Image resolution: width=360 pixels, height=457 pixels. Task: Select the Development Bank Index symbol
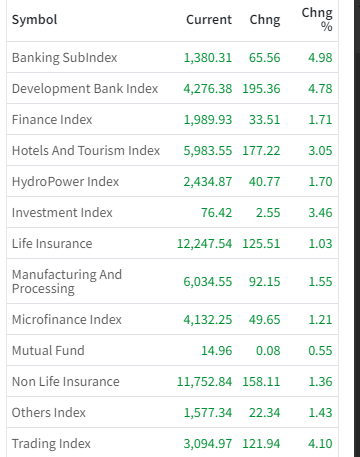click(85, 89)
